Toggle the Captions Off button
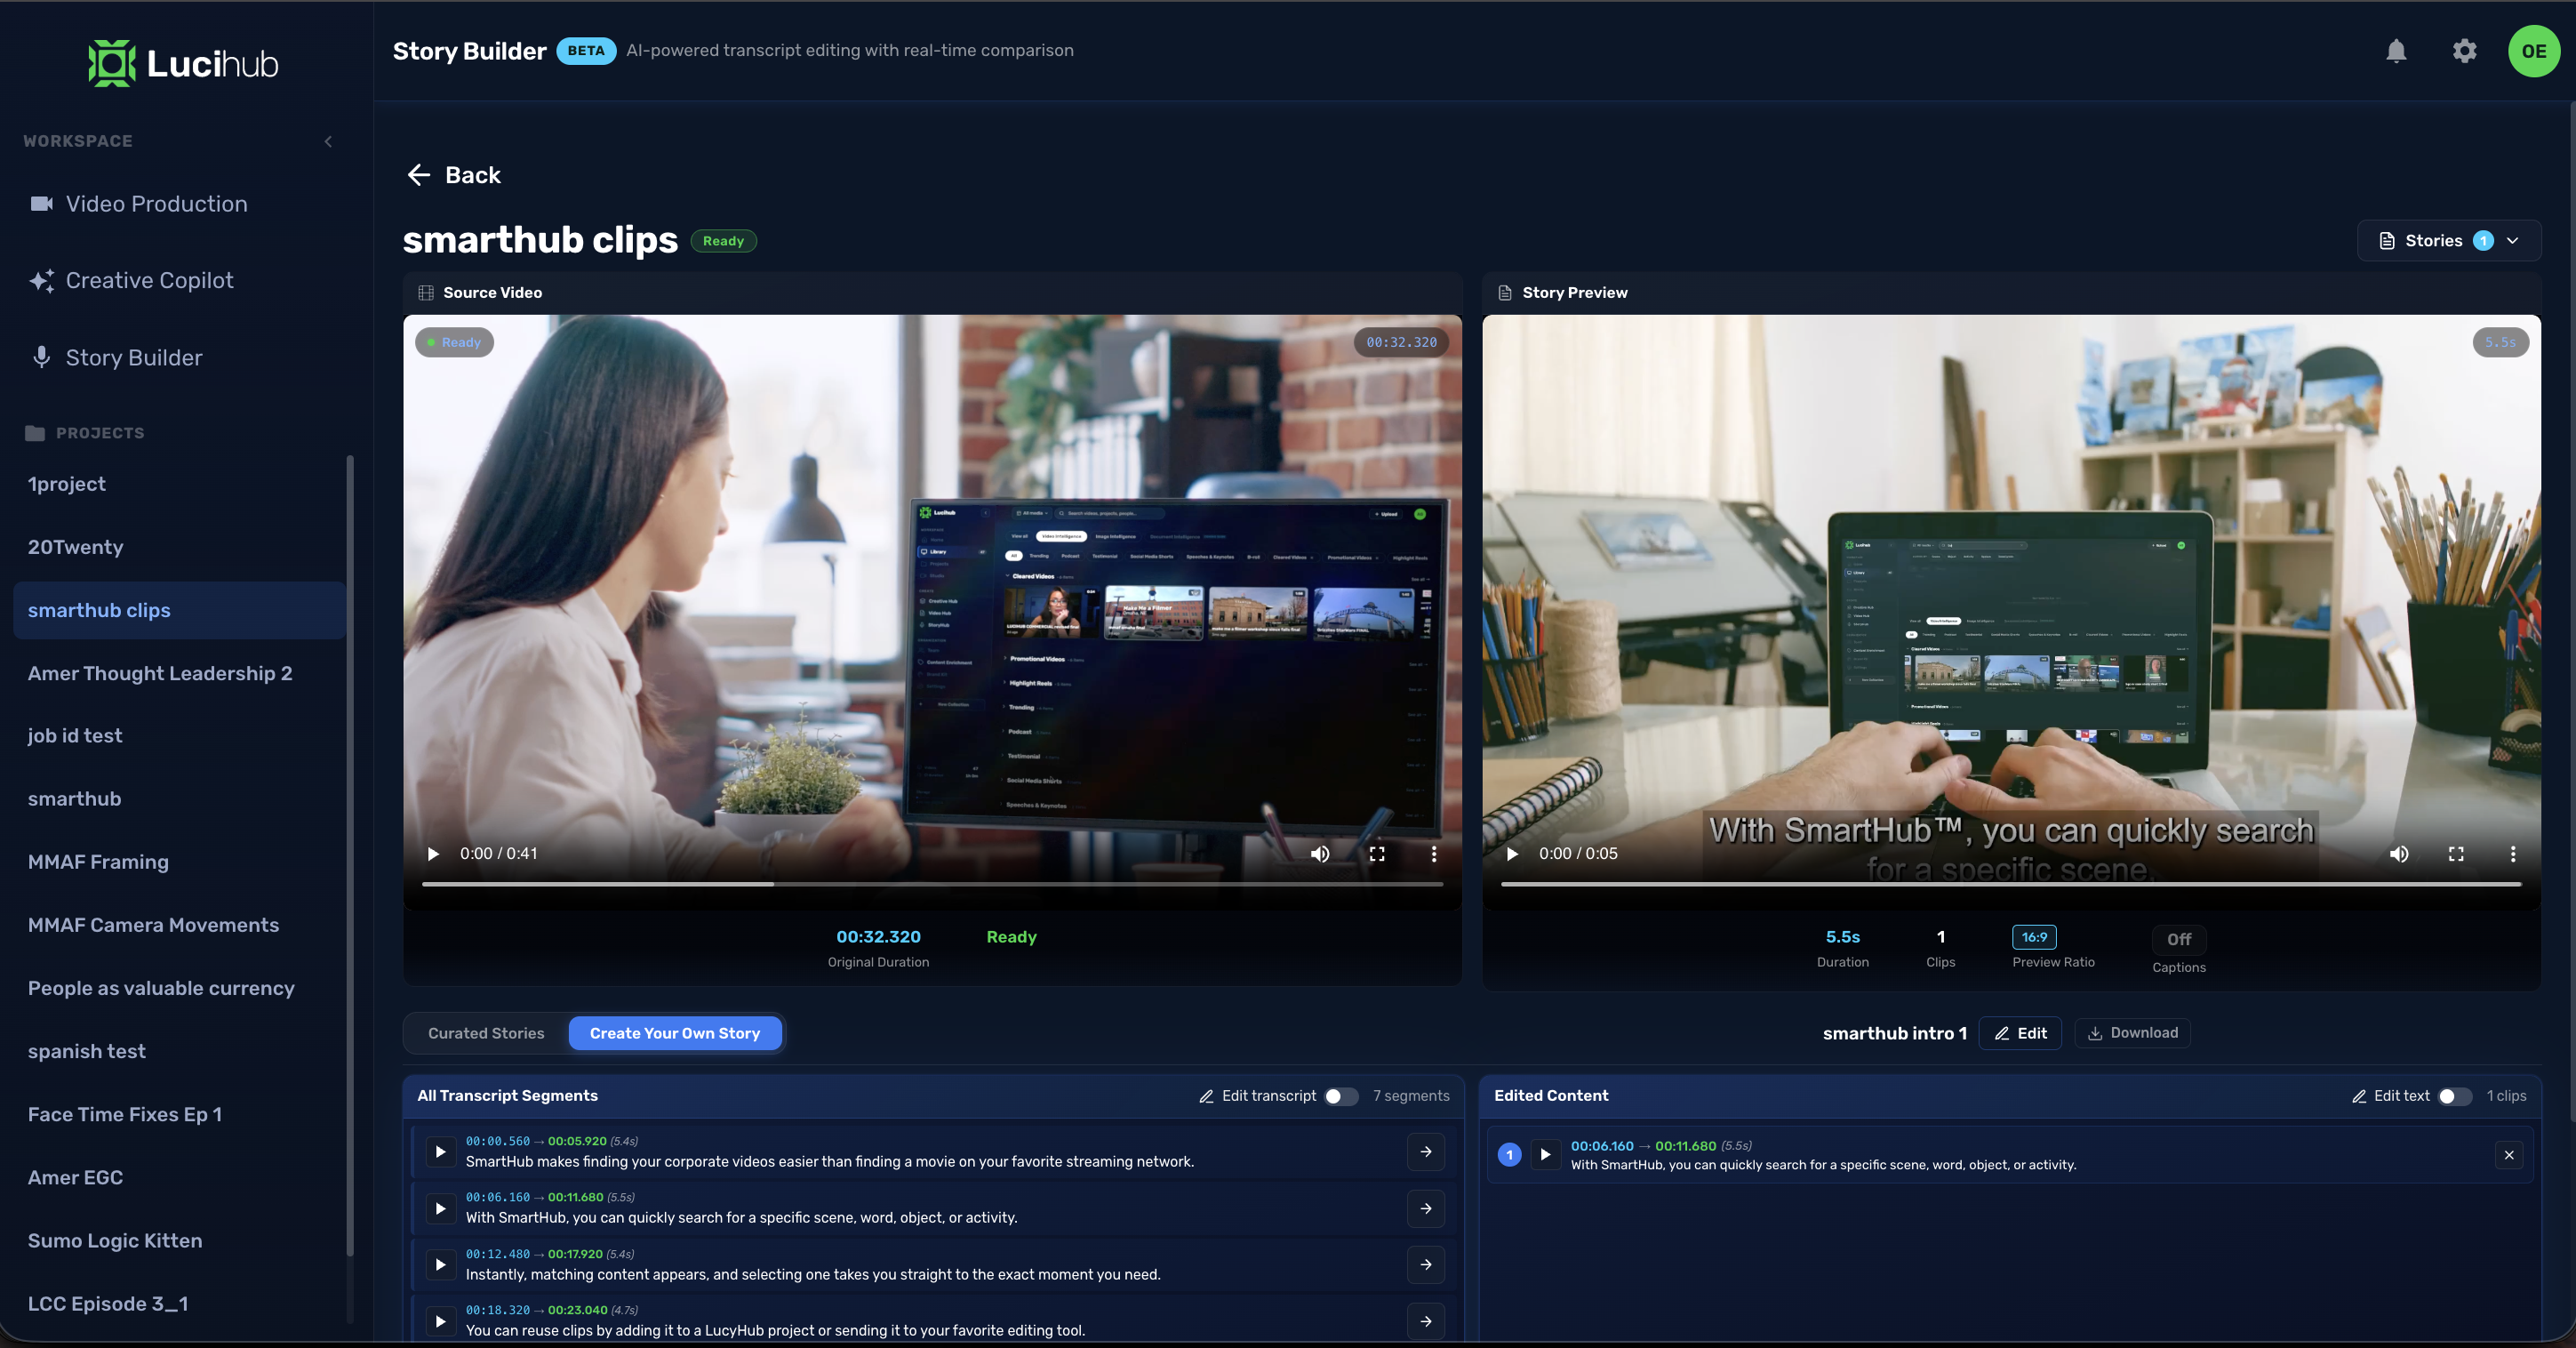 tap(2178, 939)
